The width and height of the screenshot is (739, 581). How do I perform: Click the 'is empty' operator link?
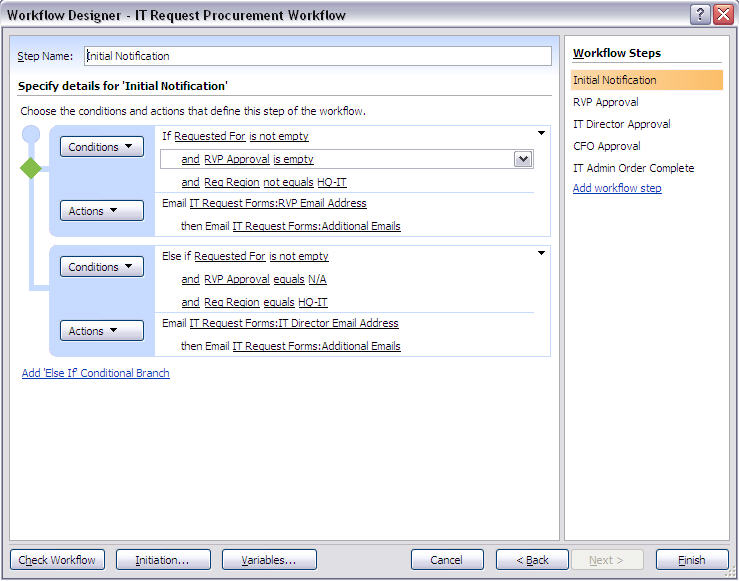[293, 159]
